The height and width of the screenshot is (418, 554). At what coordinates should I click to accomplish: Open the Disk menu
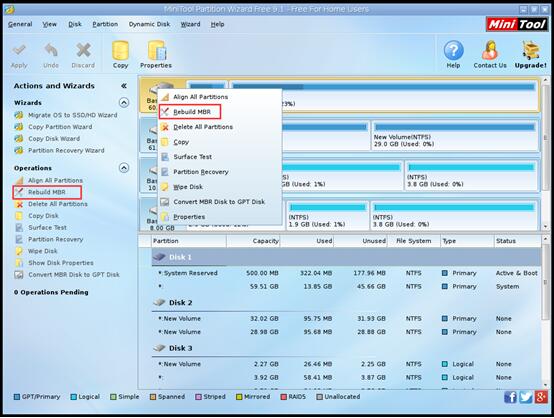pyautogui.click(x=75, y=24)
